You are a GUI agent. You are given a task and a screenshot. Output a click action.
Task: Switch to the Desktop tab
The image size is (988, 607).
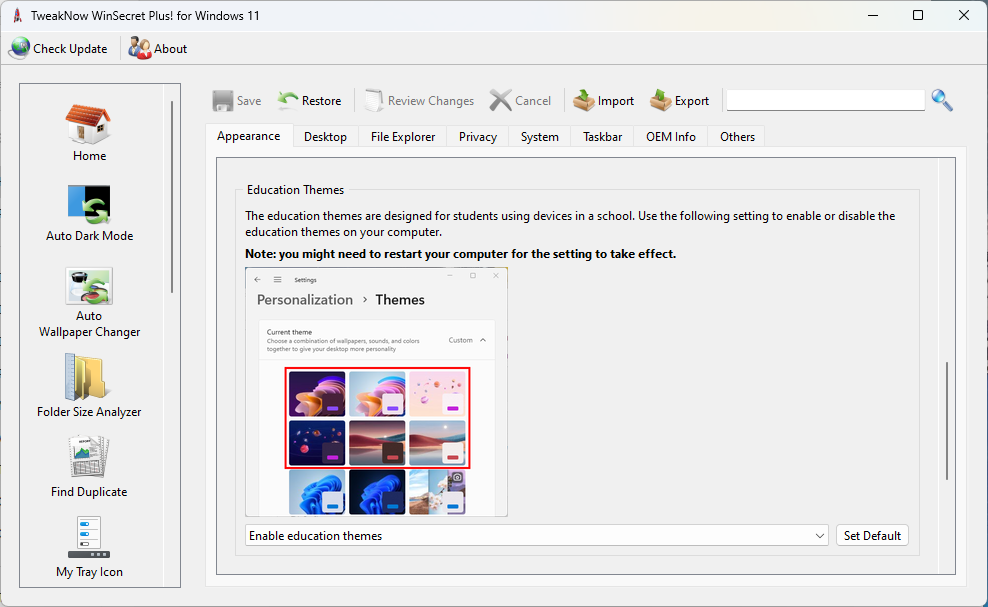(x=325, y=137)
